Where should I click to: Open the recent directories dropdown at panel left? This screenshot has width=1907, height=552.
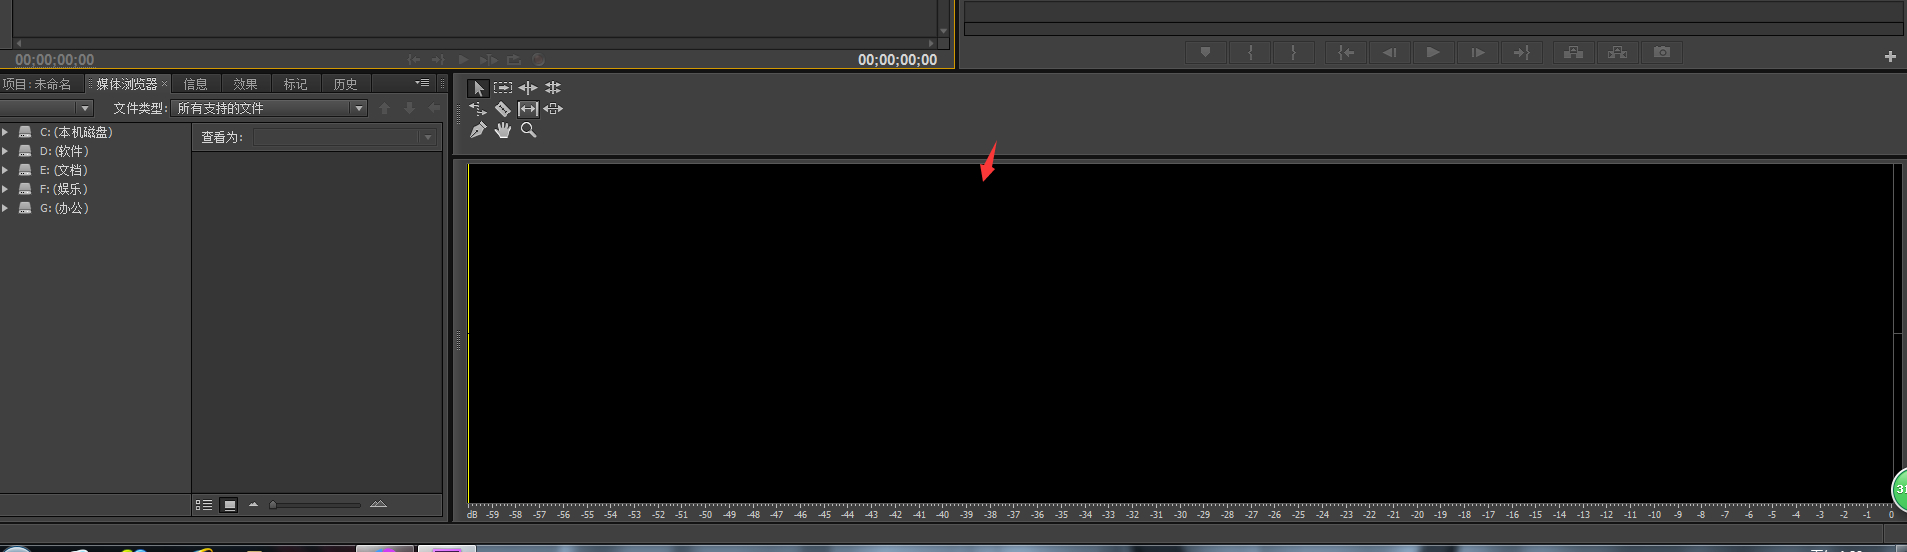(x=46, y=108)
